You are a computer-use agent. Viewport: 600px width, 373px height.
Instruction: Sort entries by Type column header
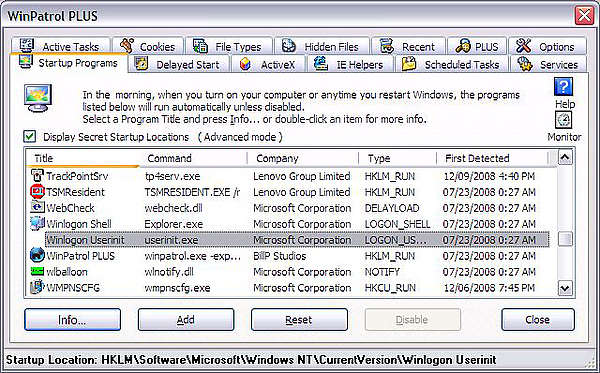(x=397, y=158)
